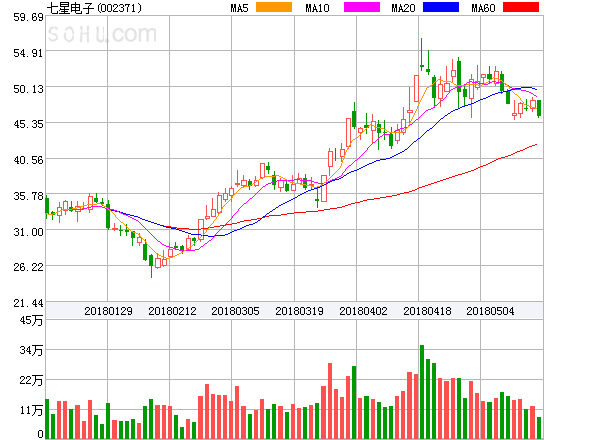Click the 11万 volume axis label
The image size is (600, 440).
31,411
